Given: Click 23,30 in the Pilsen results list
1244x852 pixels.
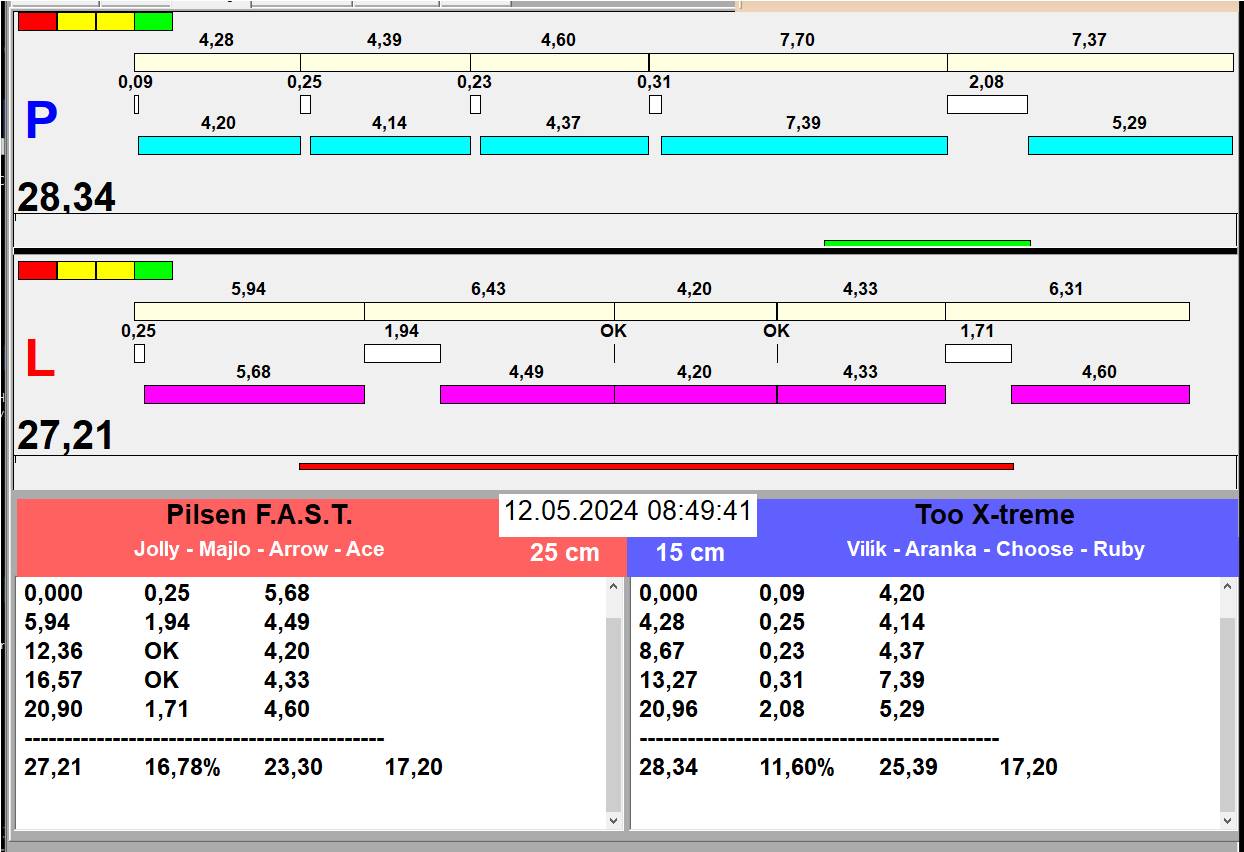Looking at the screenshot, I should click(x=293, y=768).
